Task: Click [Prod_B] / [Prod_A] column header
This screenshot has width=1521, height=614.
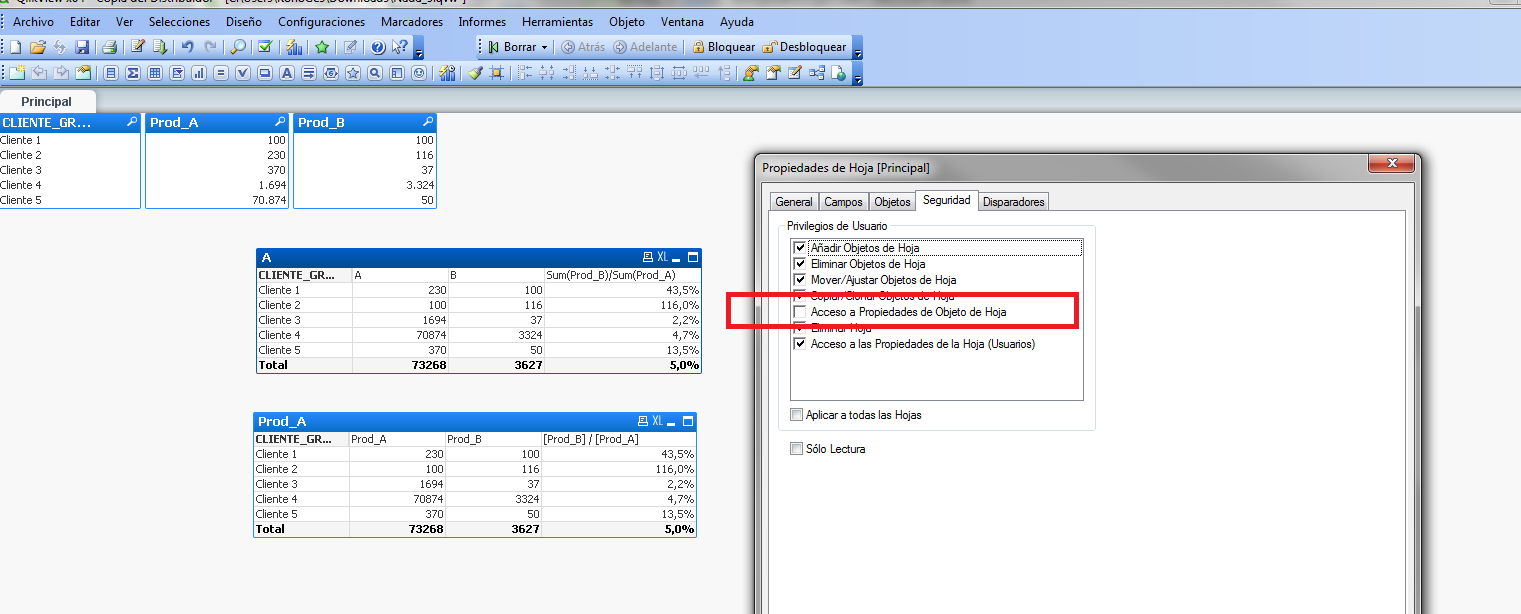Action: point(618,439)
